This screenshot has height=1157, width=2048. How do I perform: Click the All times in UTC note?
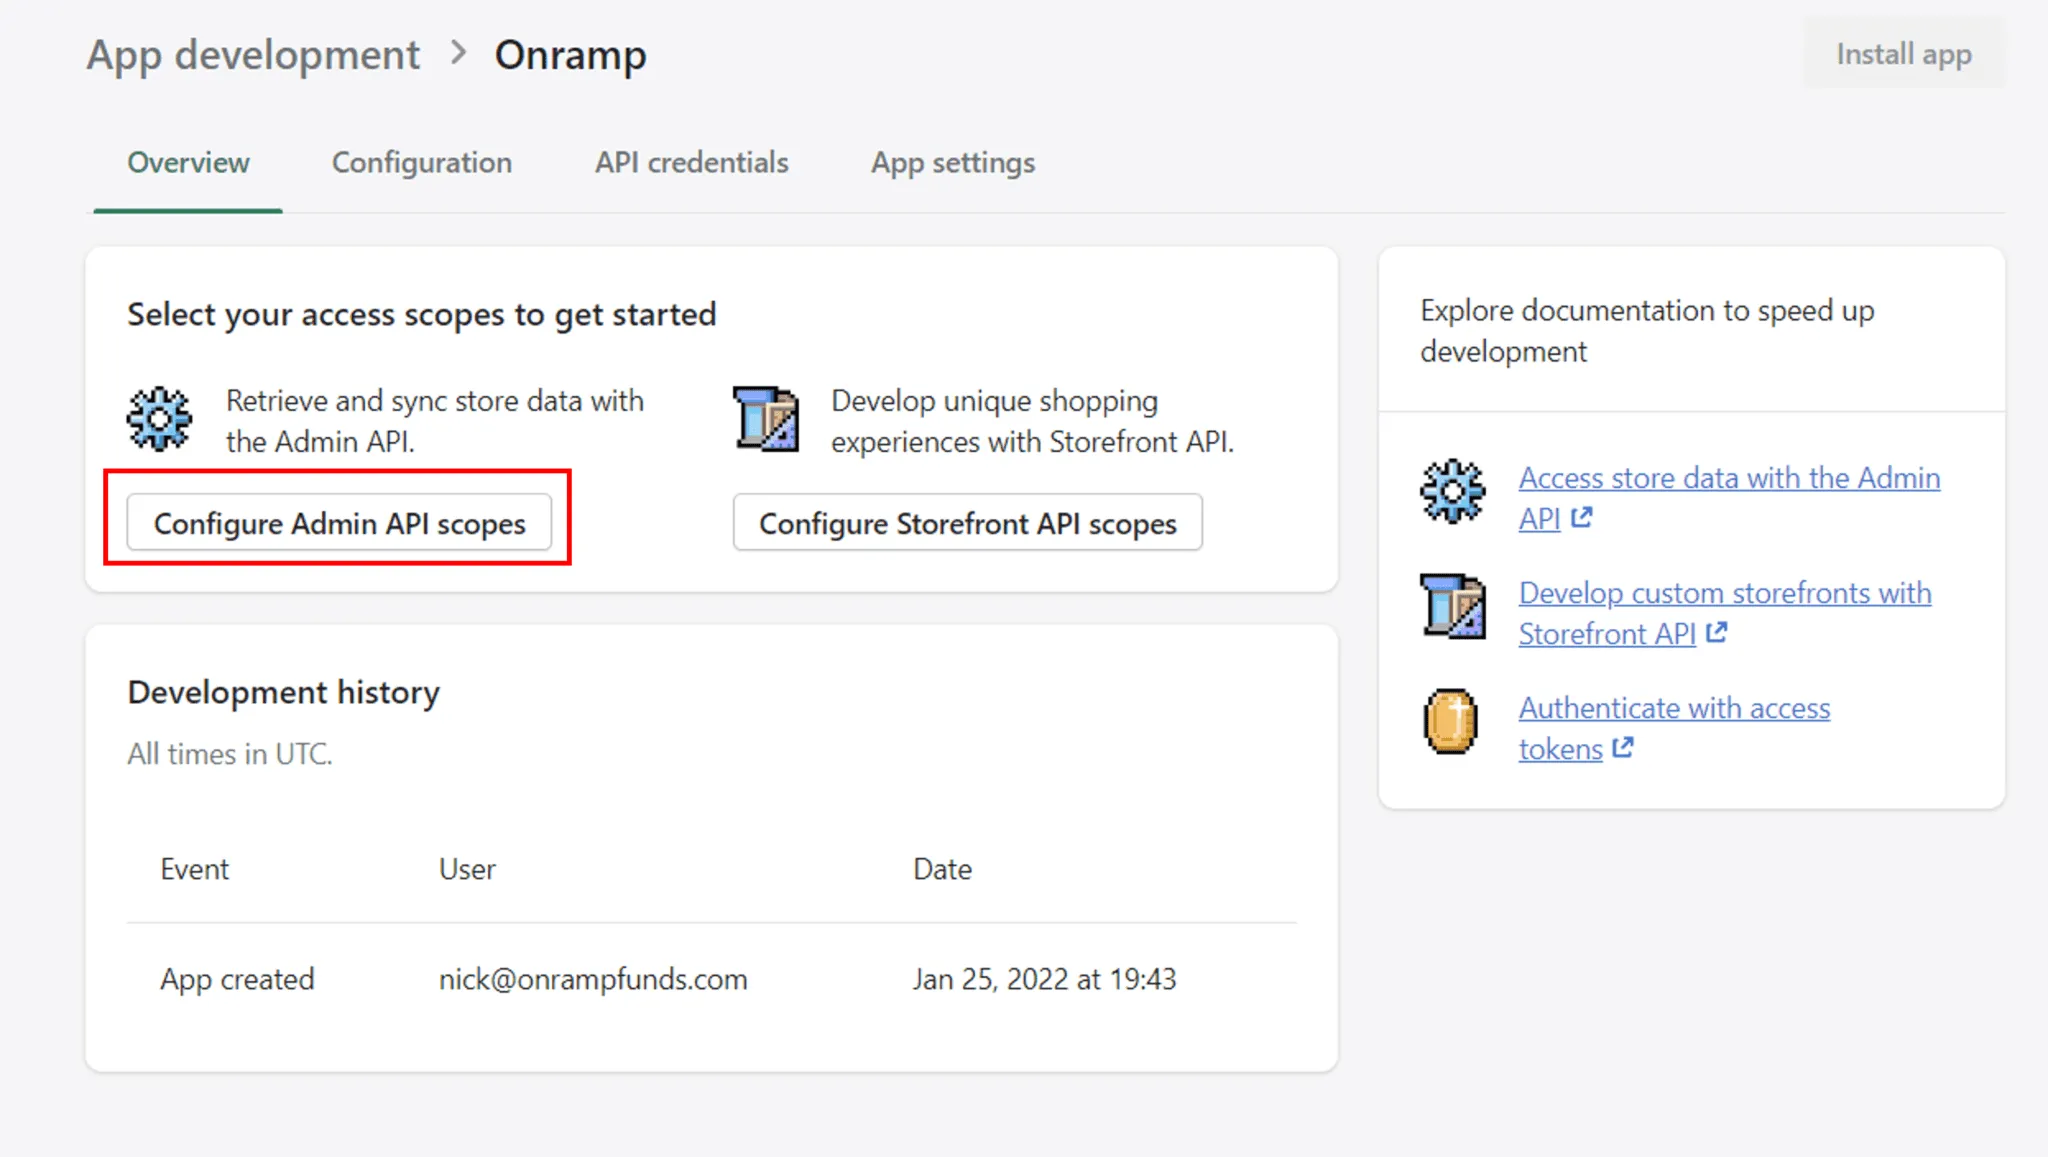click(230, 754)
